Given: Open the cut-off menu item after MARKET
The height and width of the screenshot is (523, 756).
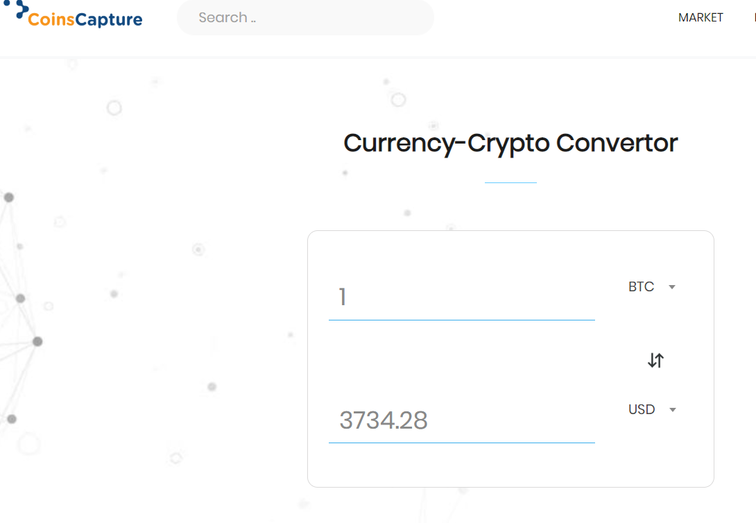Looking at the screenshot, I should pos(754,18).
